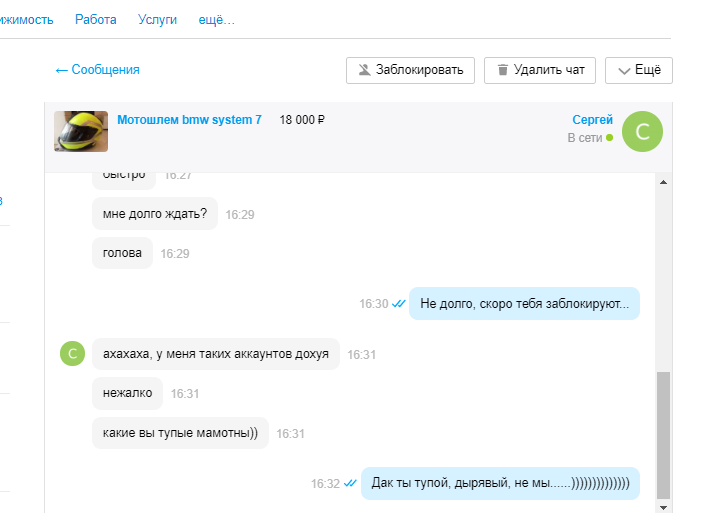Click the read checkmarks next to 16:32
The height and width of the screenshot is (513, 719).
(350, 483)
